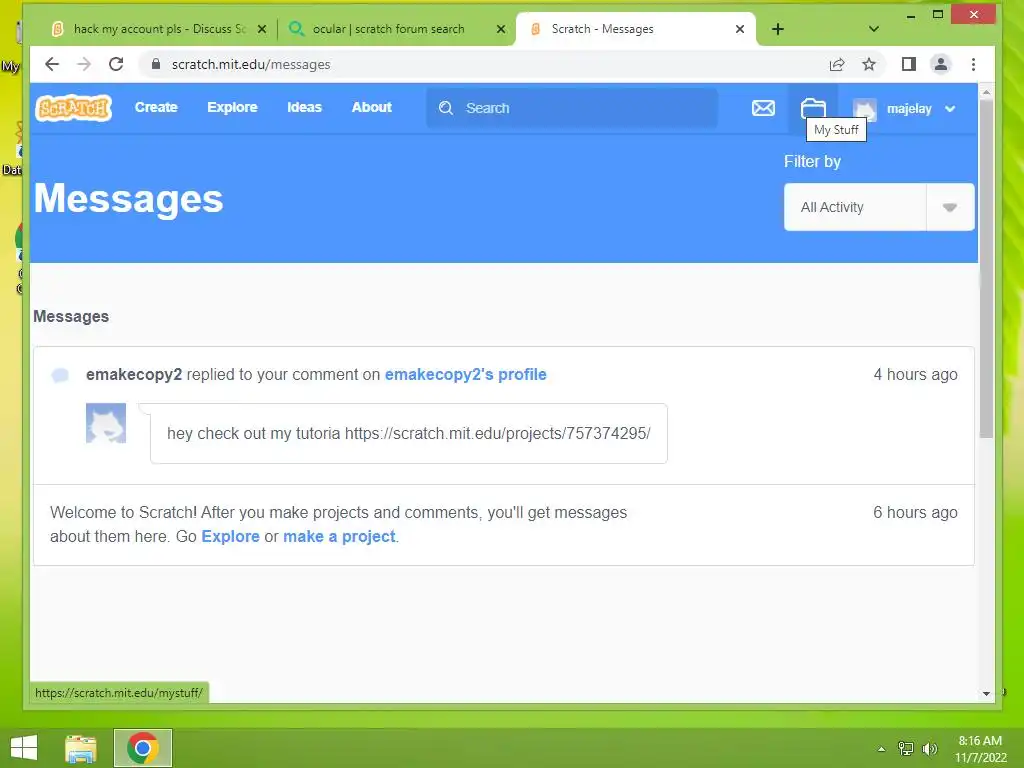Viewport: 1024px width, 768px height.
Task: Click the page scrollbar down arrow
Action: point(986,694)
